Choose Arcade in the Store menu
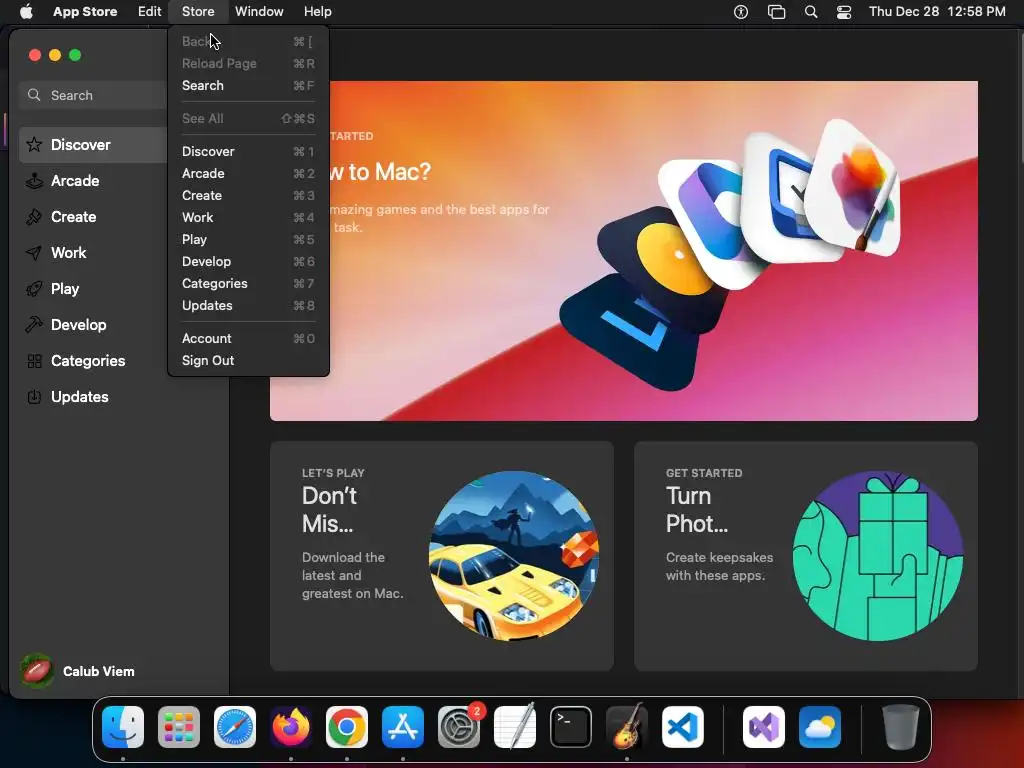Screen dimensions: 1024x768 pos(248,174)
